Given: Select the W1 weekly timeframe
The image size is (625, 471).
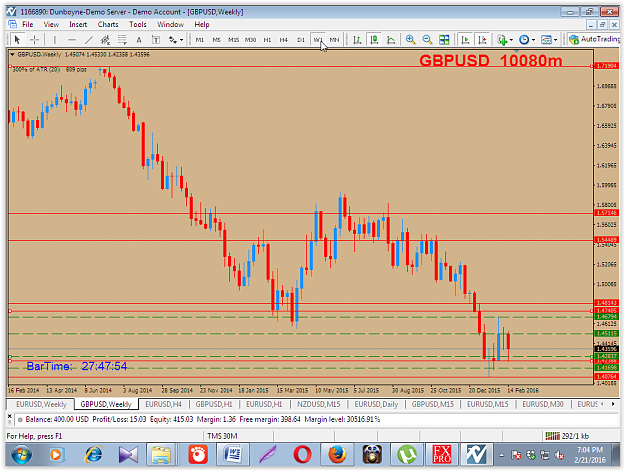Looking at the screenshot, I should 318,39.
